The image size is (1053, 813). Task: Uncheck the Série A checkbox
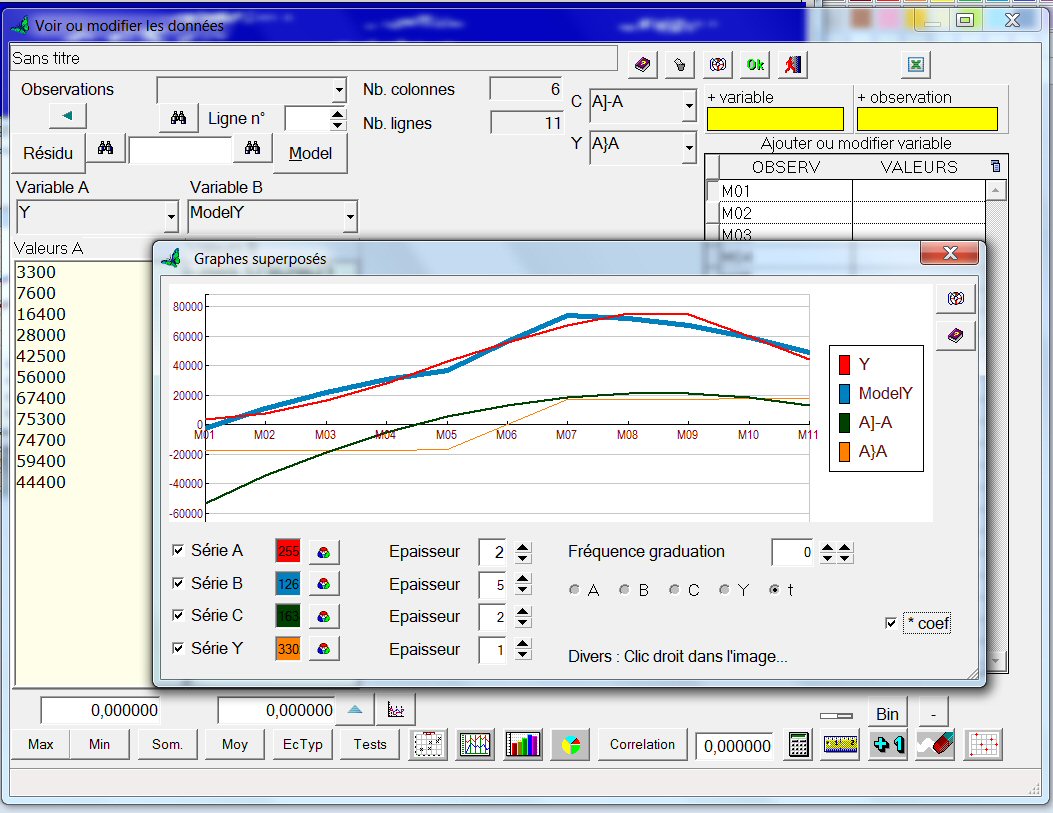[x=178, y=550]
